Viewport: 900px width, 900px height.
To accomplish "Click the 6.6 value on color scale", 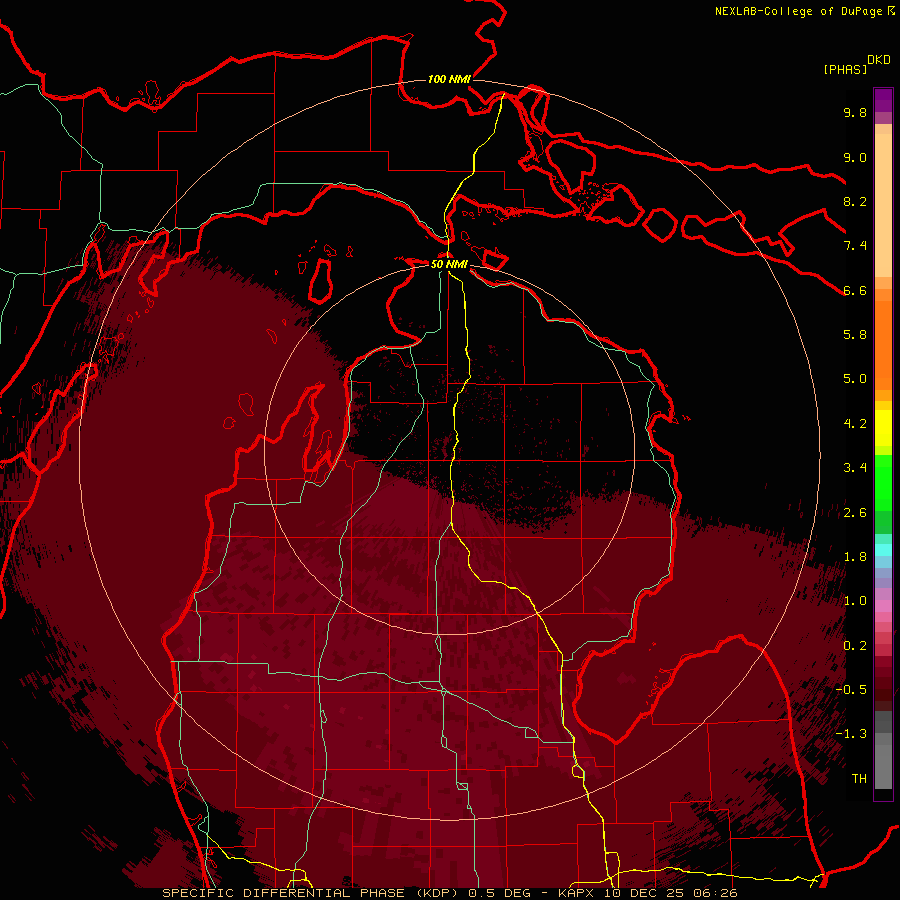I will 855,291.
